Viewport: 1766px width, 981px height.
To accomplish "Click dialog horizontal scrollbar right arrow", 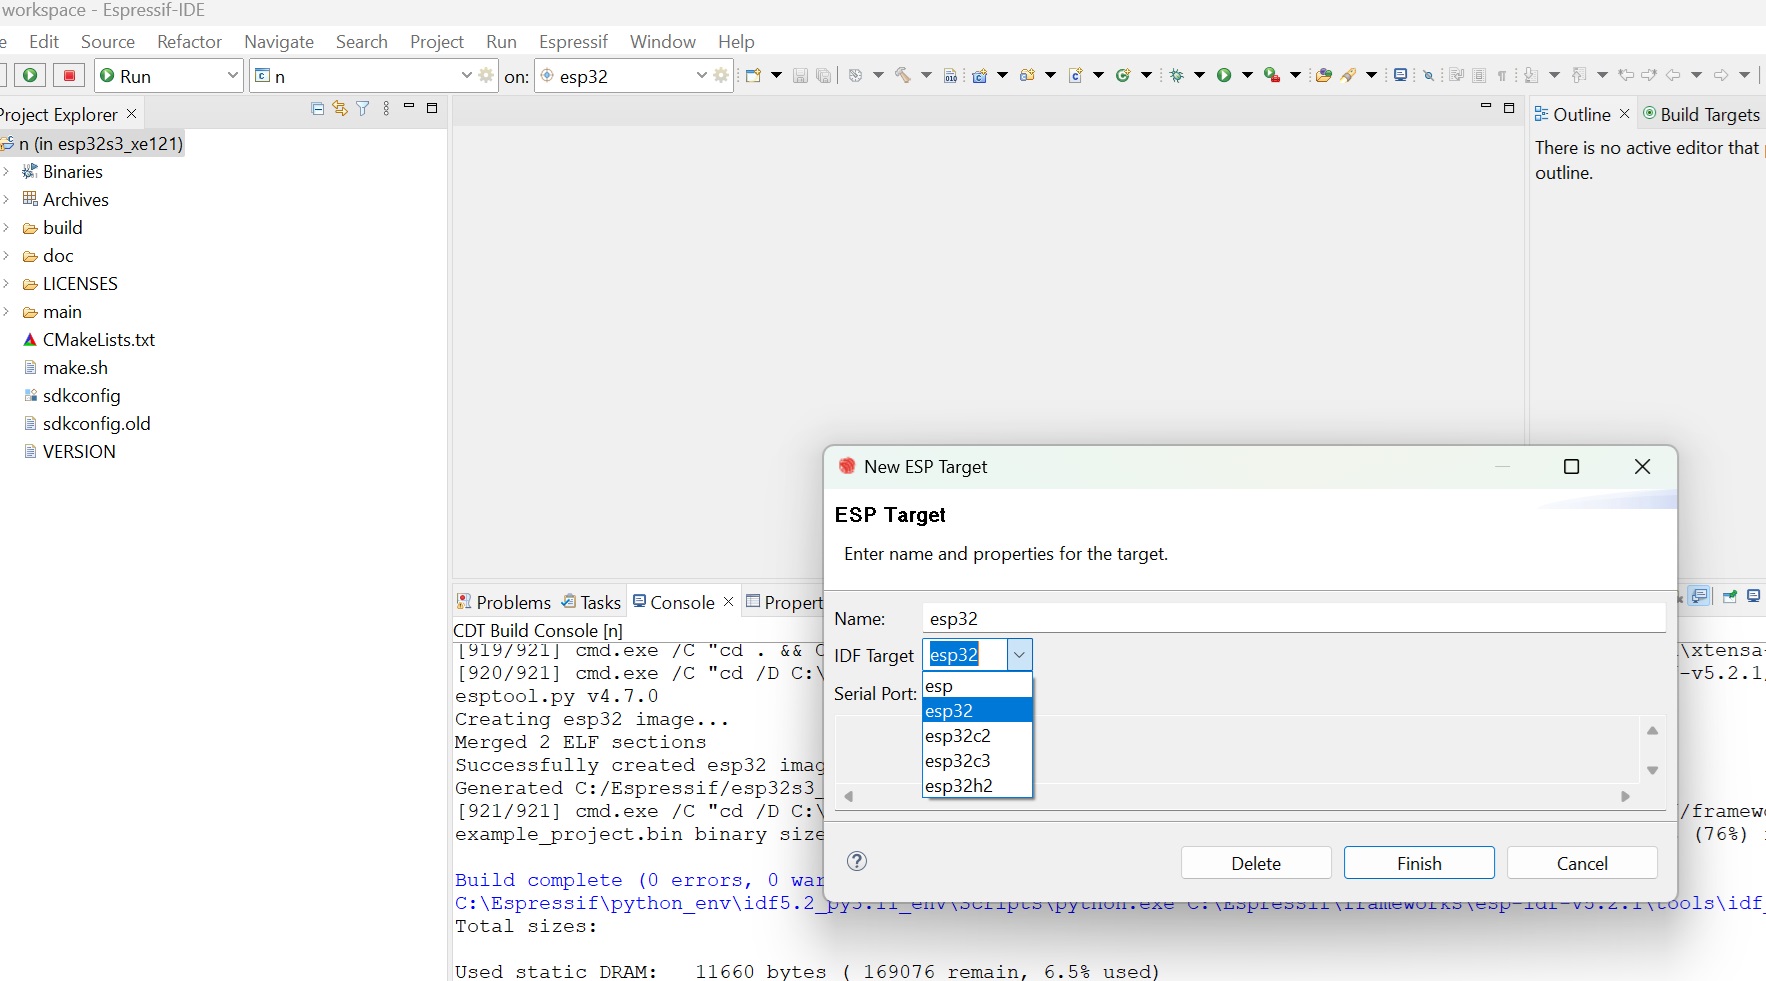I will coord(1625,796).
